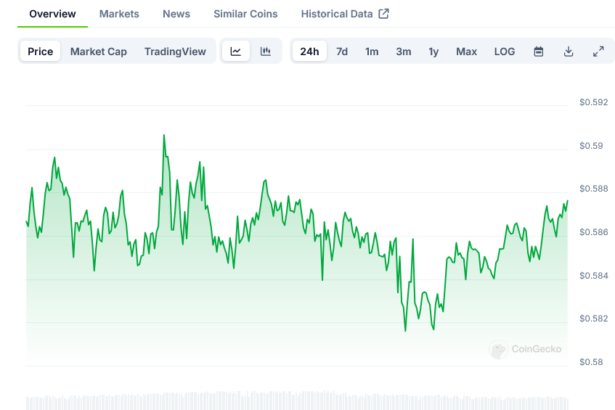Click the CoinGecko watermark logo

[525, 349]
